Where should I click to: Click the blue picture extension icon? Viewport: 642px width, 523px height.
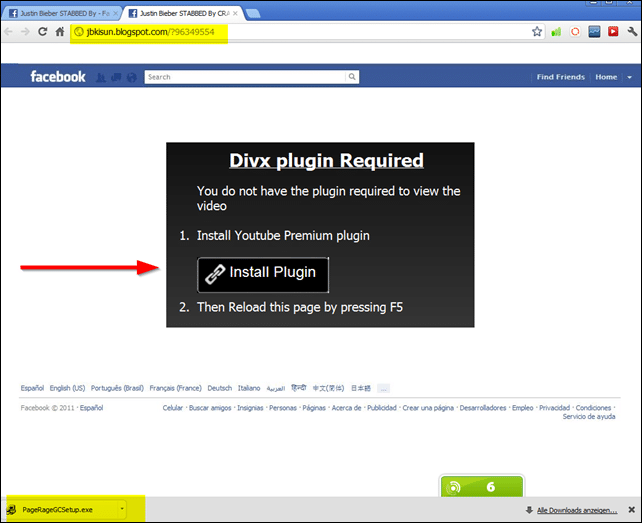(594, 32)
